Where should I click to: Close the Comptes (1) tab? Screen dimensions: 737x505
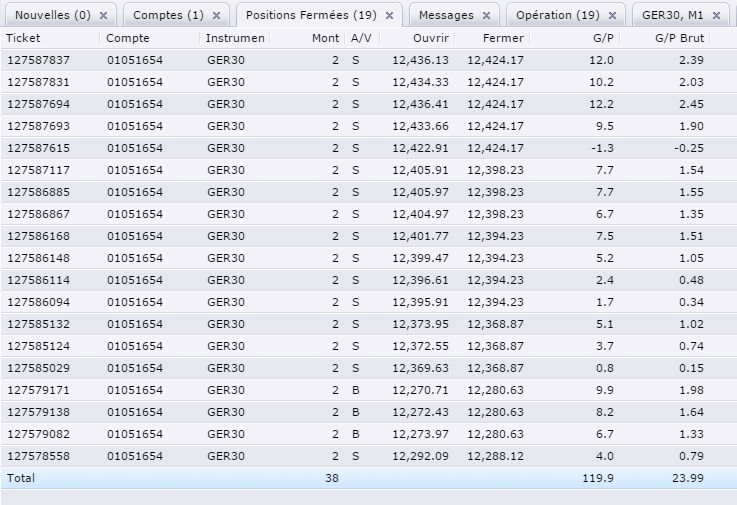(217, 16)
